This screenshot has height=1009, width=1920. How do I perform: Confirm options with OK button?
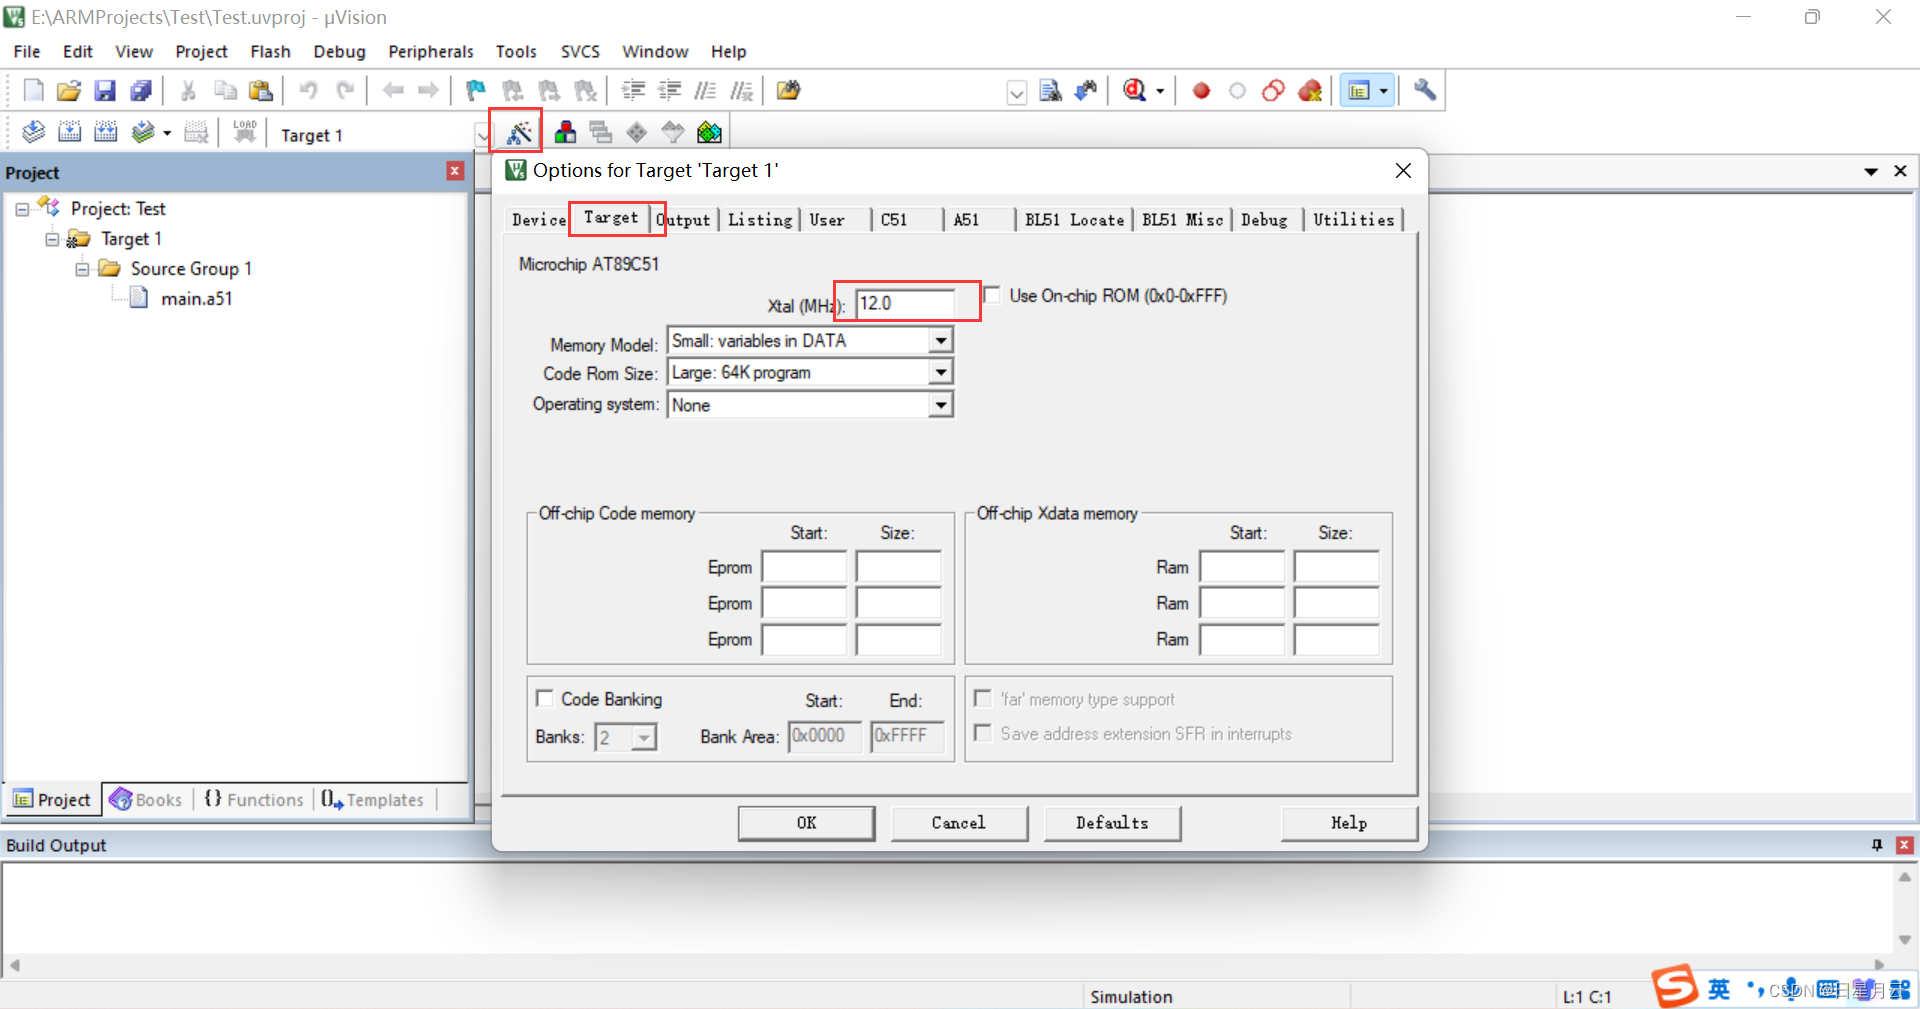[x=806, y=823]
